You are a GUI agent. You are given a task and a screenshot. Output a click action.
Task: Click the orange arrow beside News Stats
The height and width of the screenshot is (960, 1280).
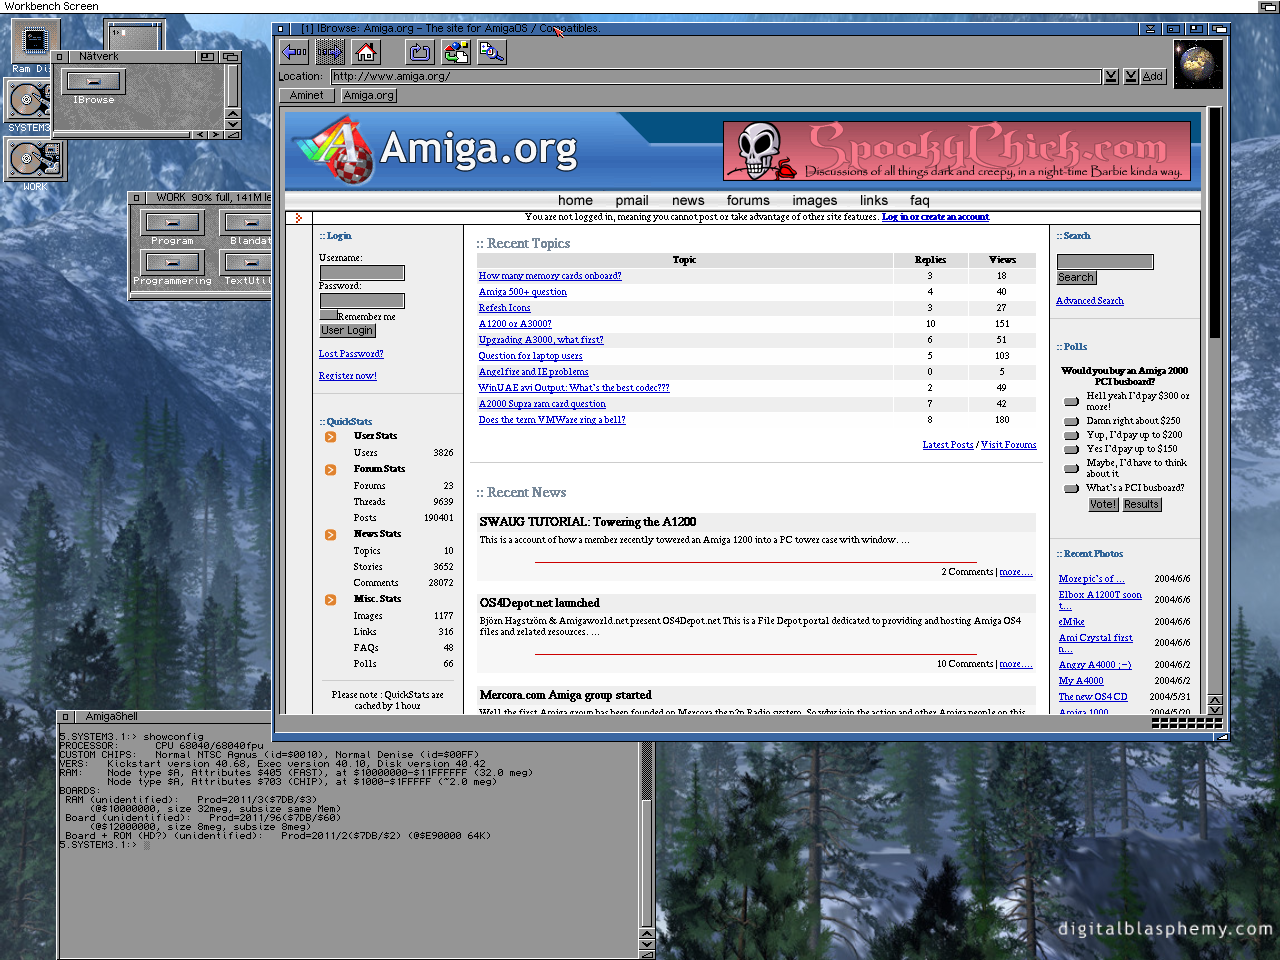tap(330, 535)
